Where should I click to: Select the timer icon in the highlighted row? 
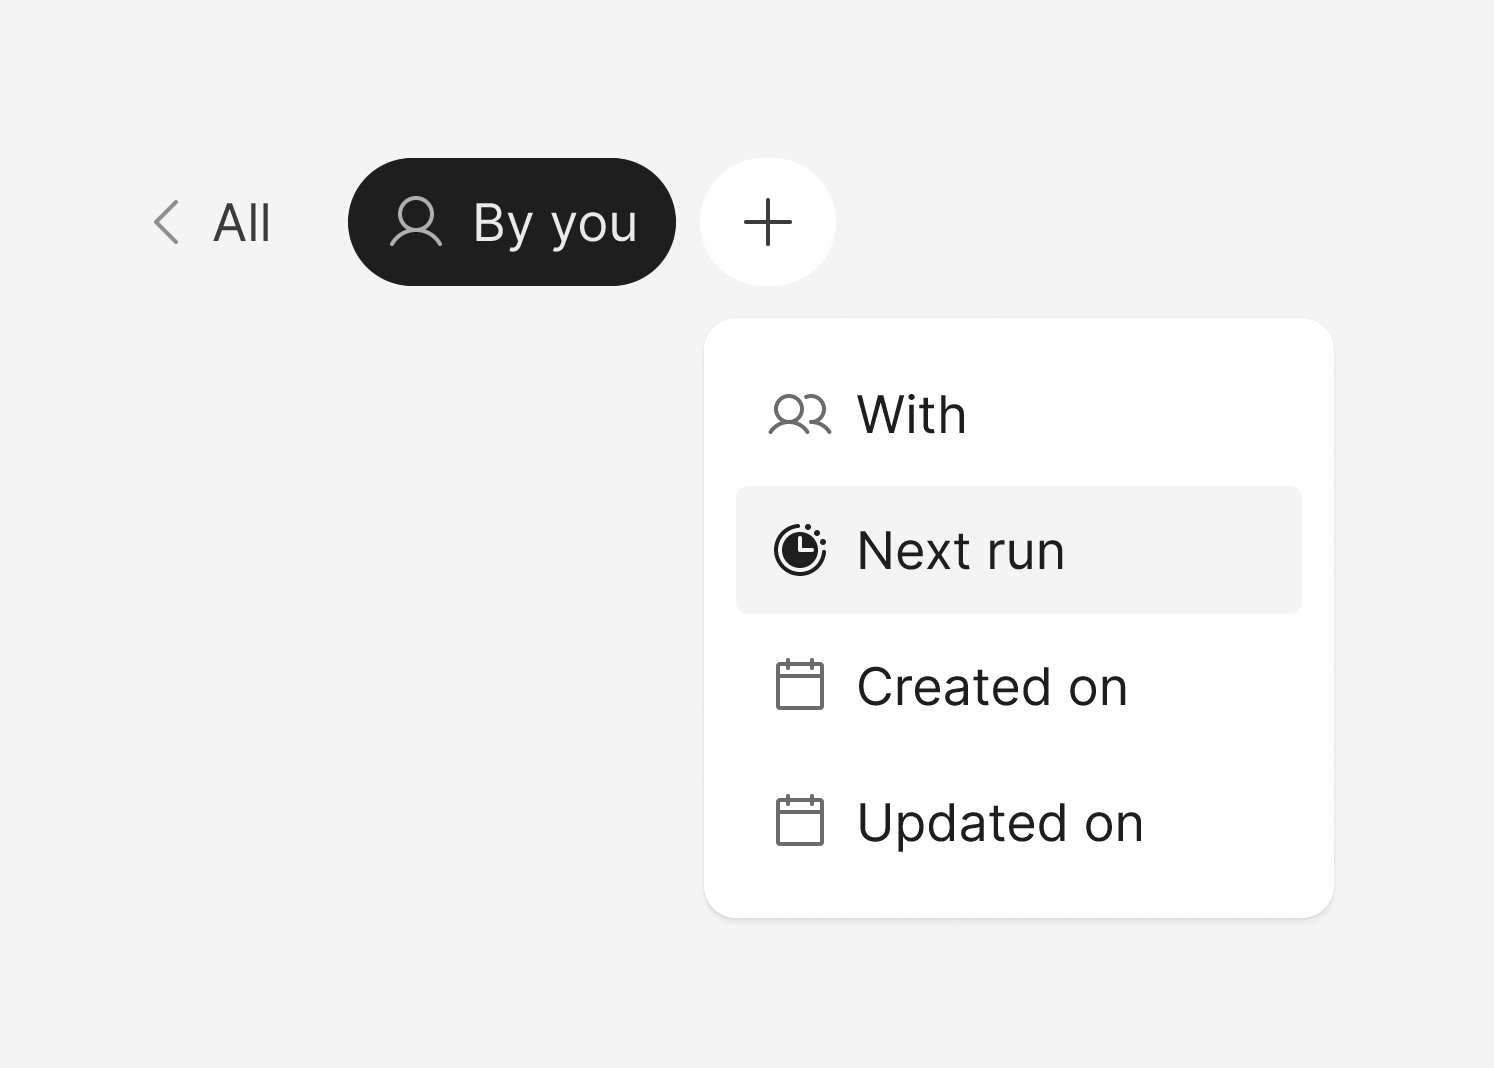[x=801, y=549]
